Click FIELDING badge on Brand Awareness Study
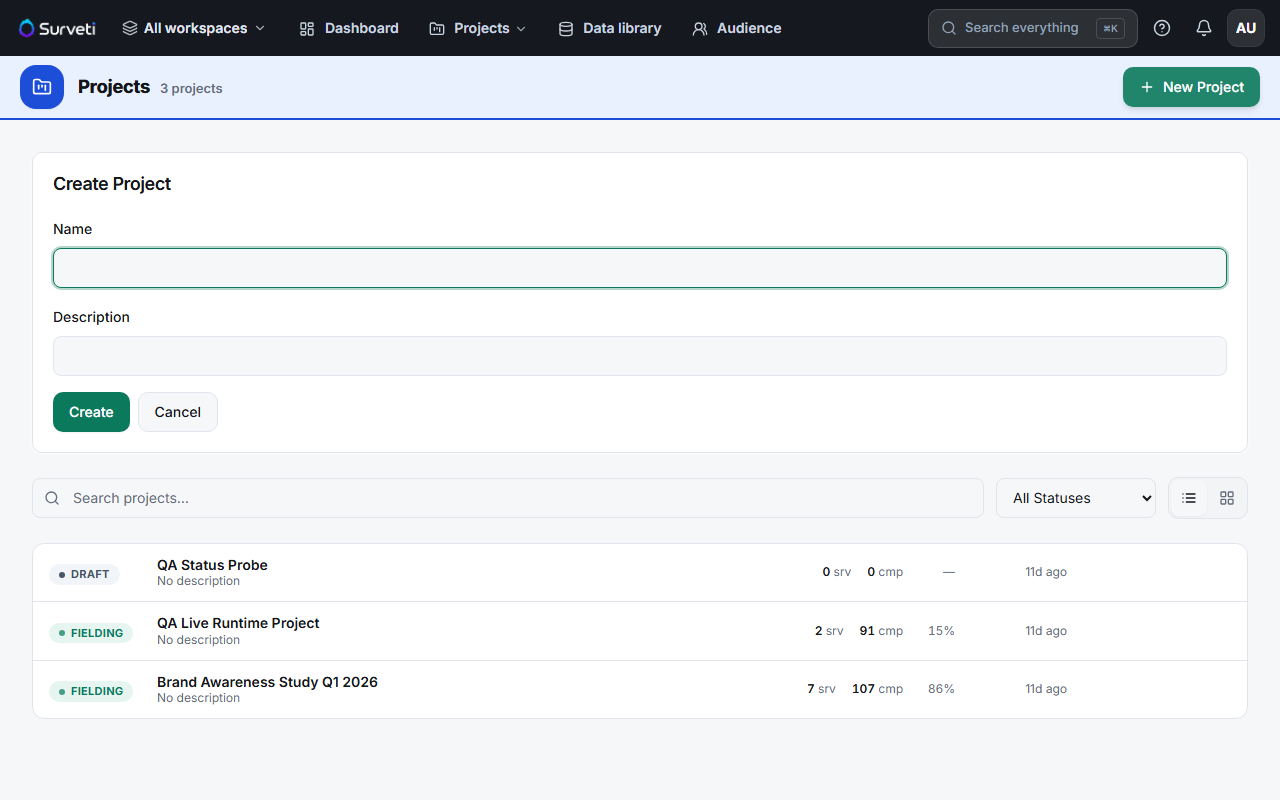1280x800 pixels. pos(91,691)
